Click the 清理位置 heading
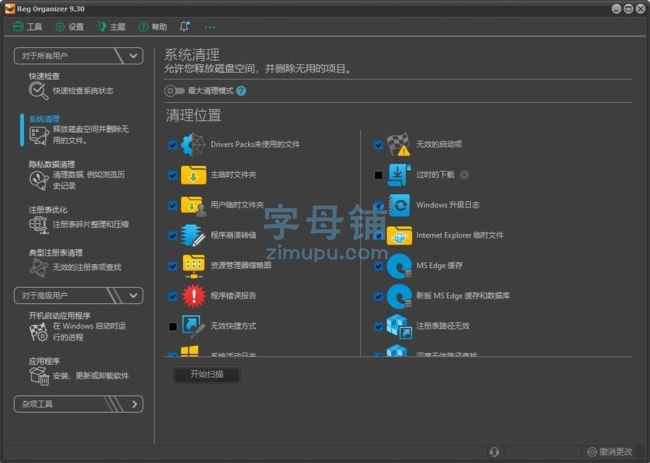 (194, 115)
